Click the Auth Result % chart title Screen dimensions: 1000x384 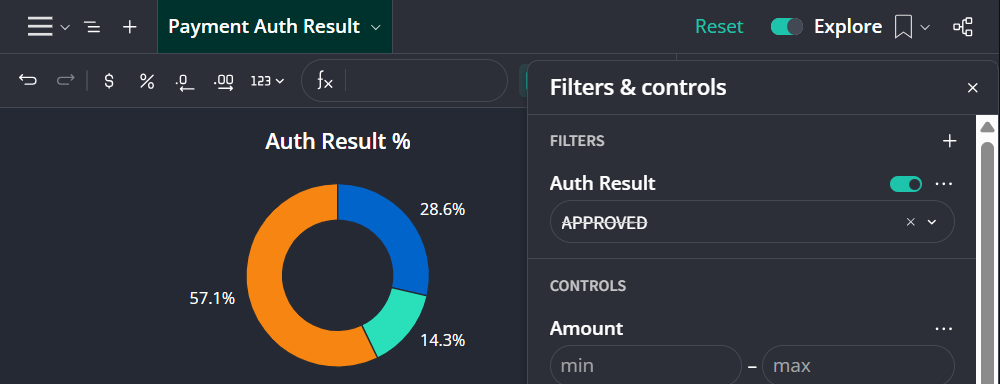[338, 142]
